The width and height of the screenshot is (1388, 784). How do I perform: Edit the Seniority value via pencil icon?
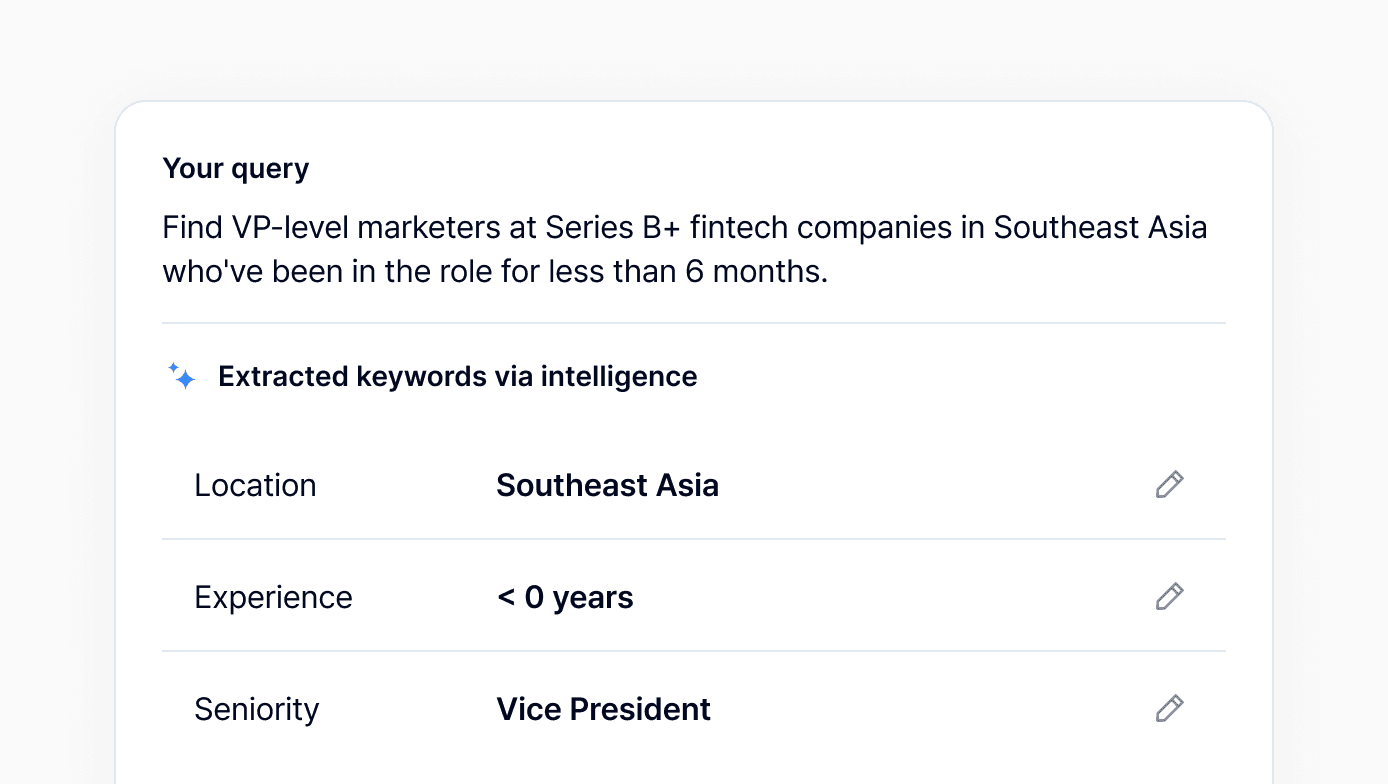pos(1169,709)
